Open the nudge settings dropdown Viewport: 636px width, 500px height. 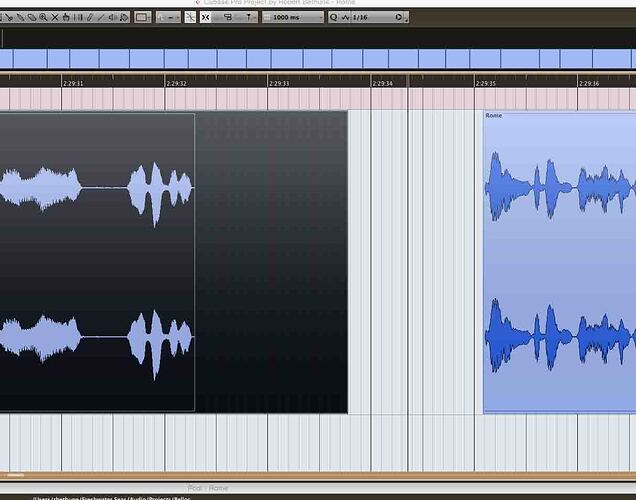tap(168, 17)
